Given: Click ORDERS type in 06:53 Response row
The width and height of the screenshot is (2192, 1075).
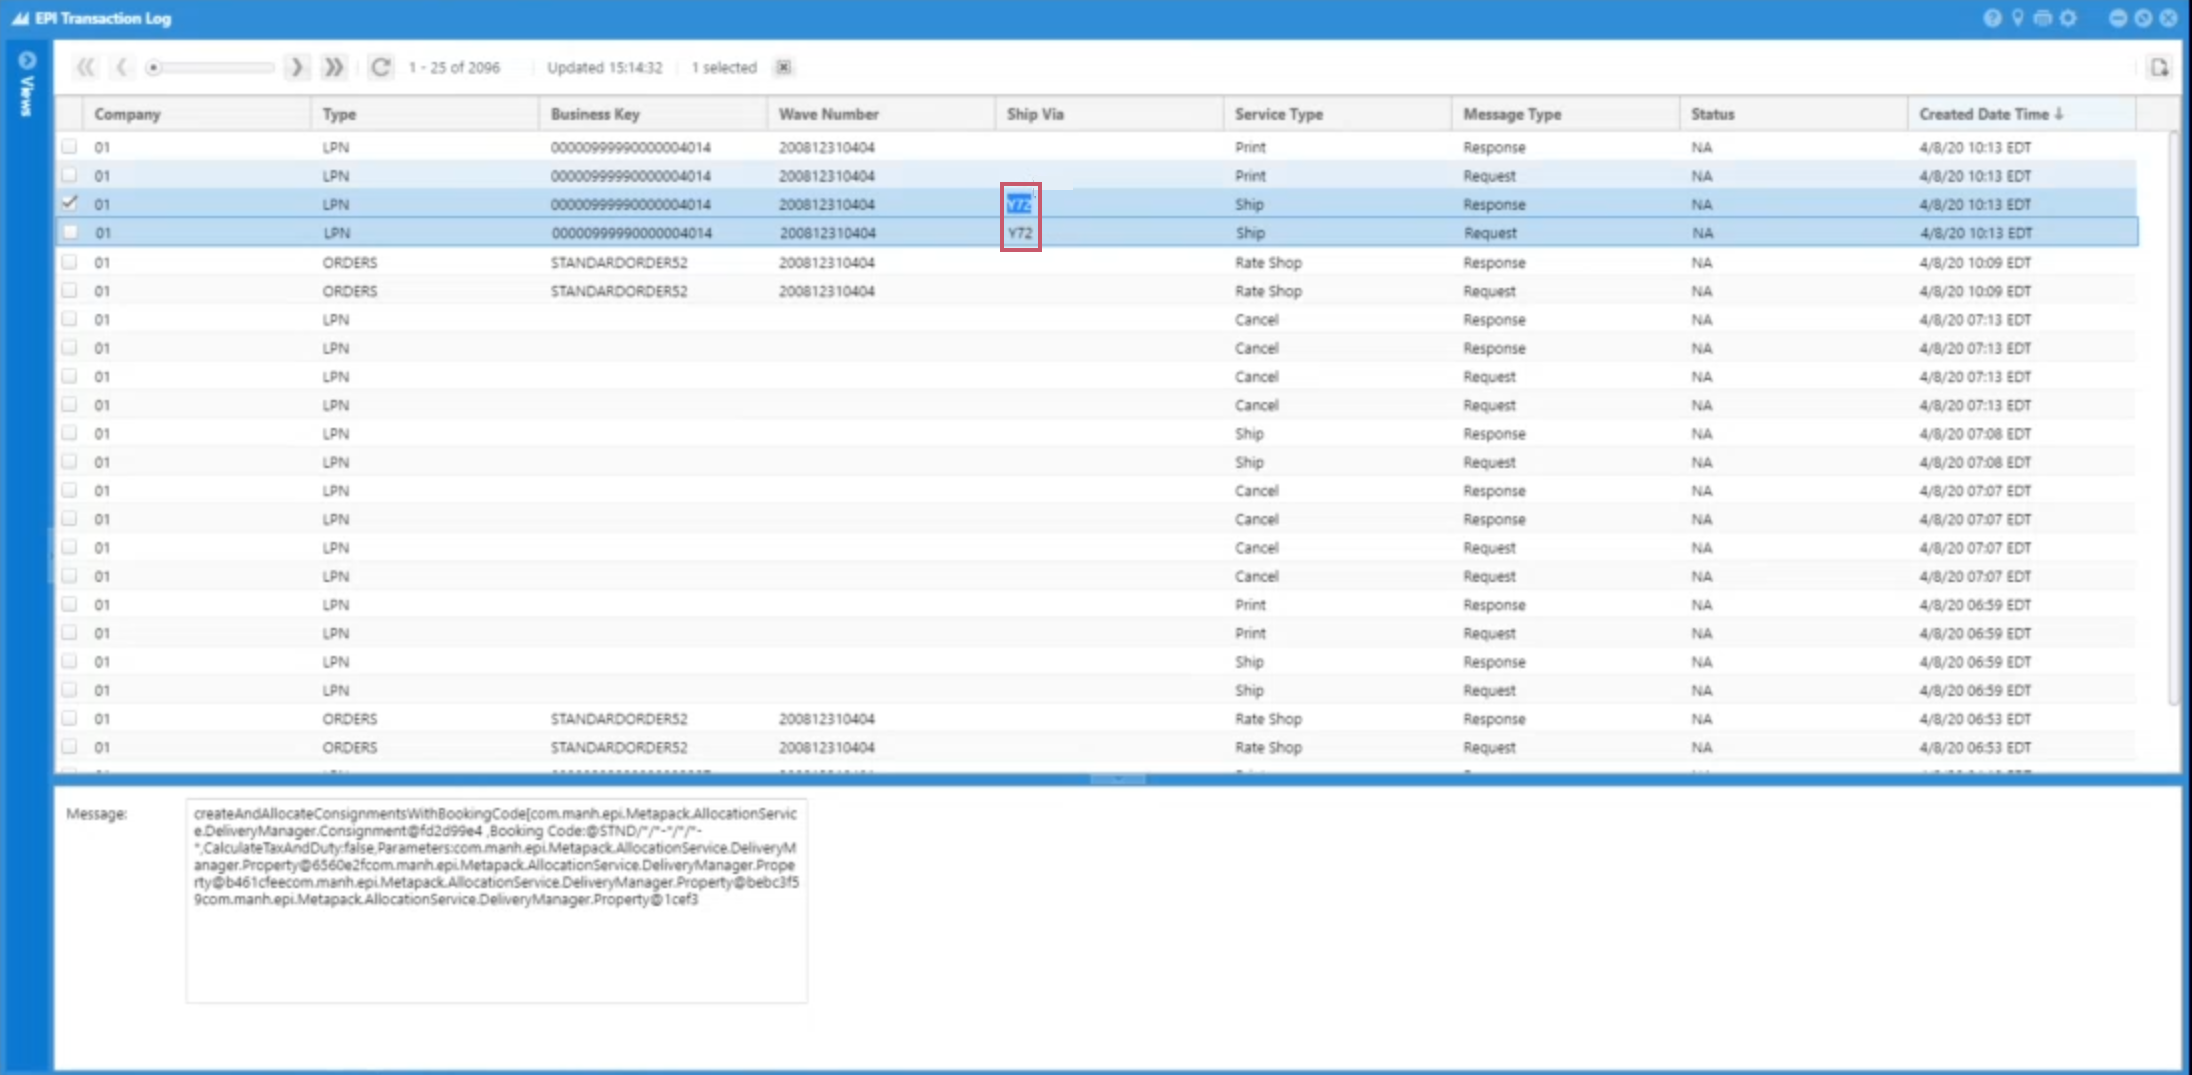Looking at the screenshot, I should pyautogui.click(x=350, y=719).
